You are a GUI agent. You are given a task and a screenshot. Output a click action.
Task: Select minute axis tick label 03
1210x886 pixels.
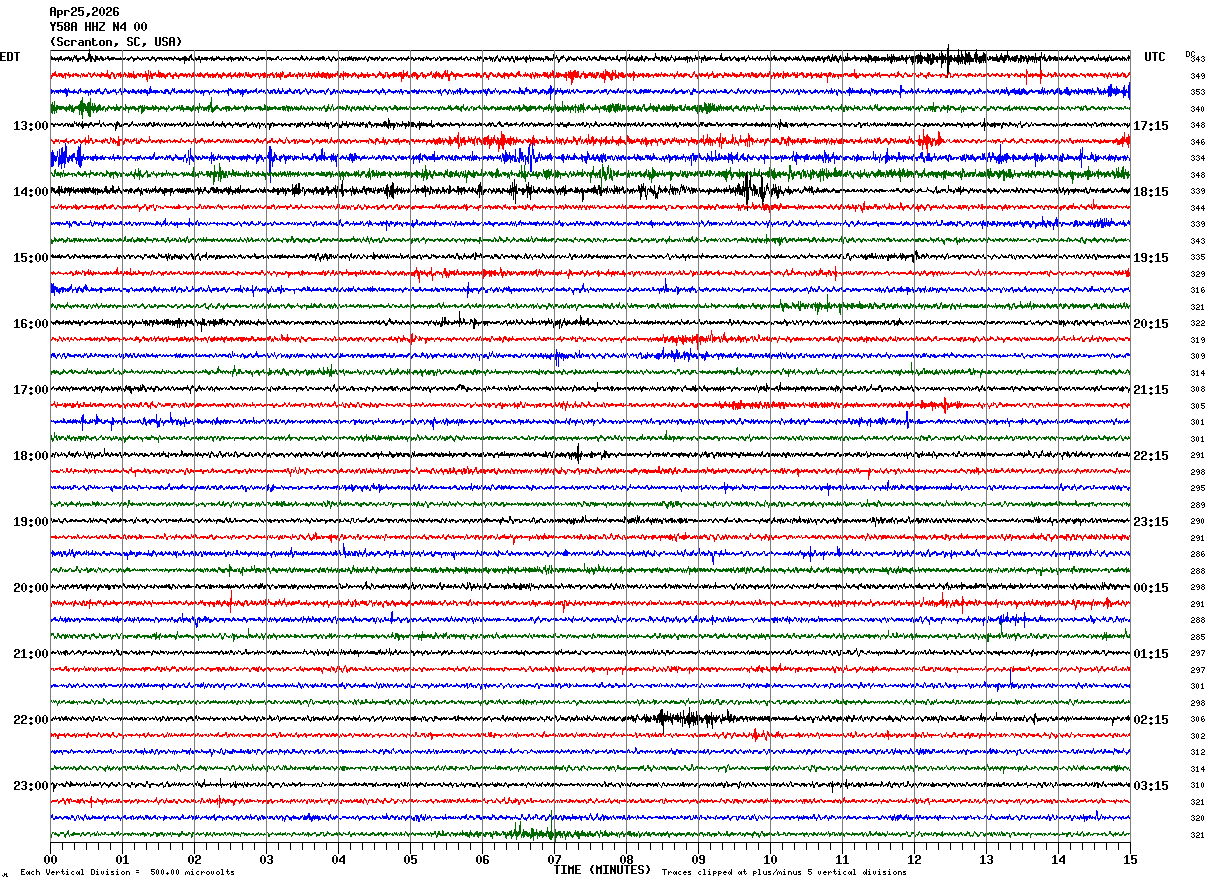coord(266,859)
